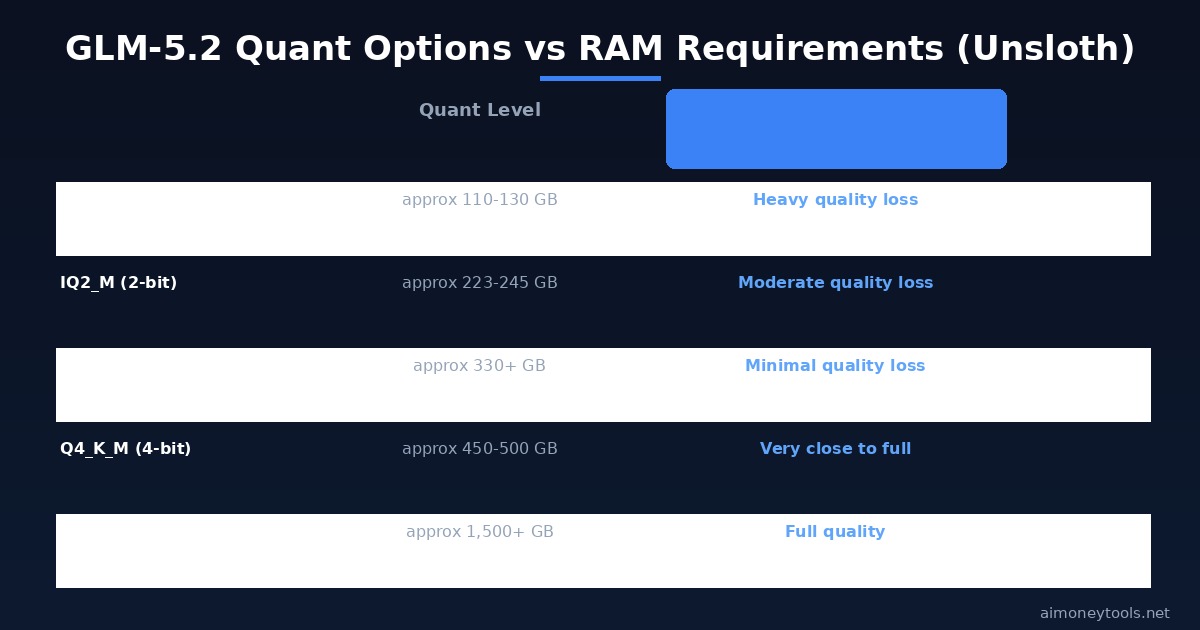Click the 'Moderate quality loss' cell
The height and width of the screenshot is (630, 1200).
pyautogui.click(x=836, y=283)
